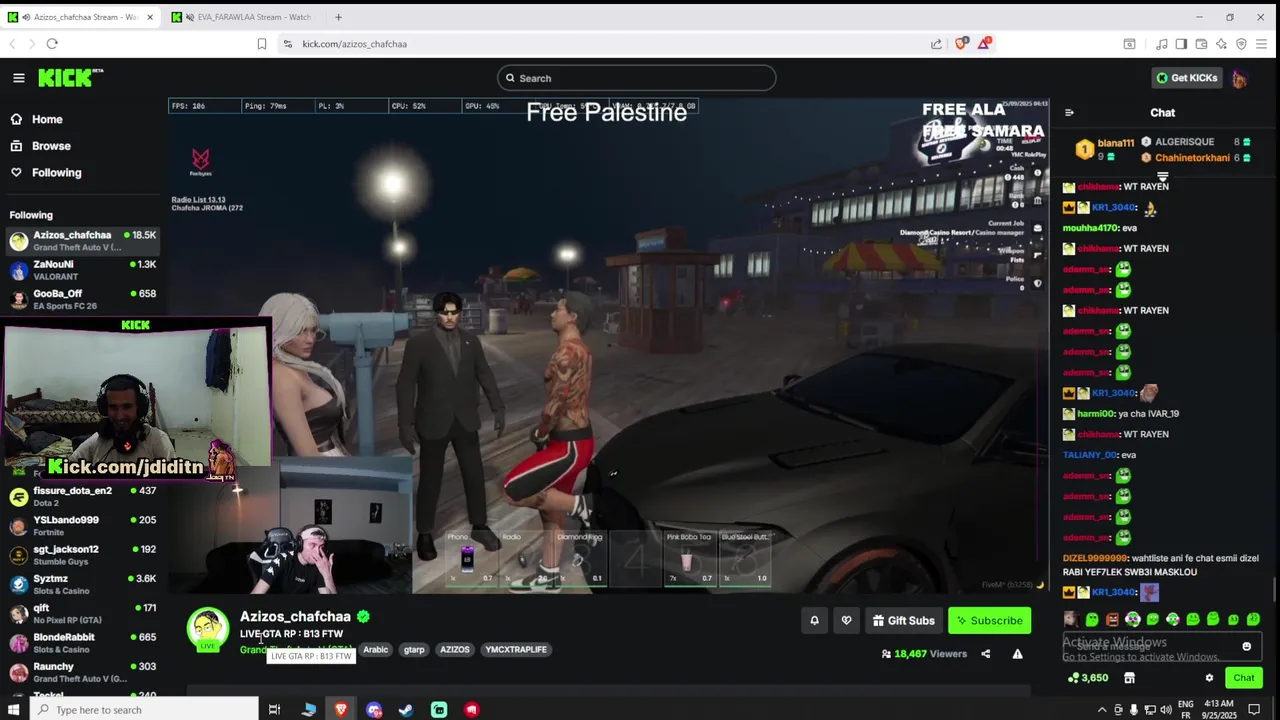
Task: Open chat settings gear icon
Action: 1209,678
